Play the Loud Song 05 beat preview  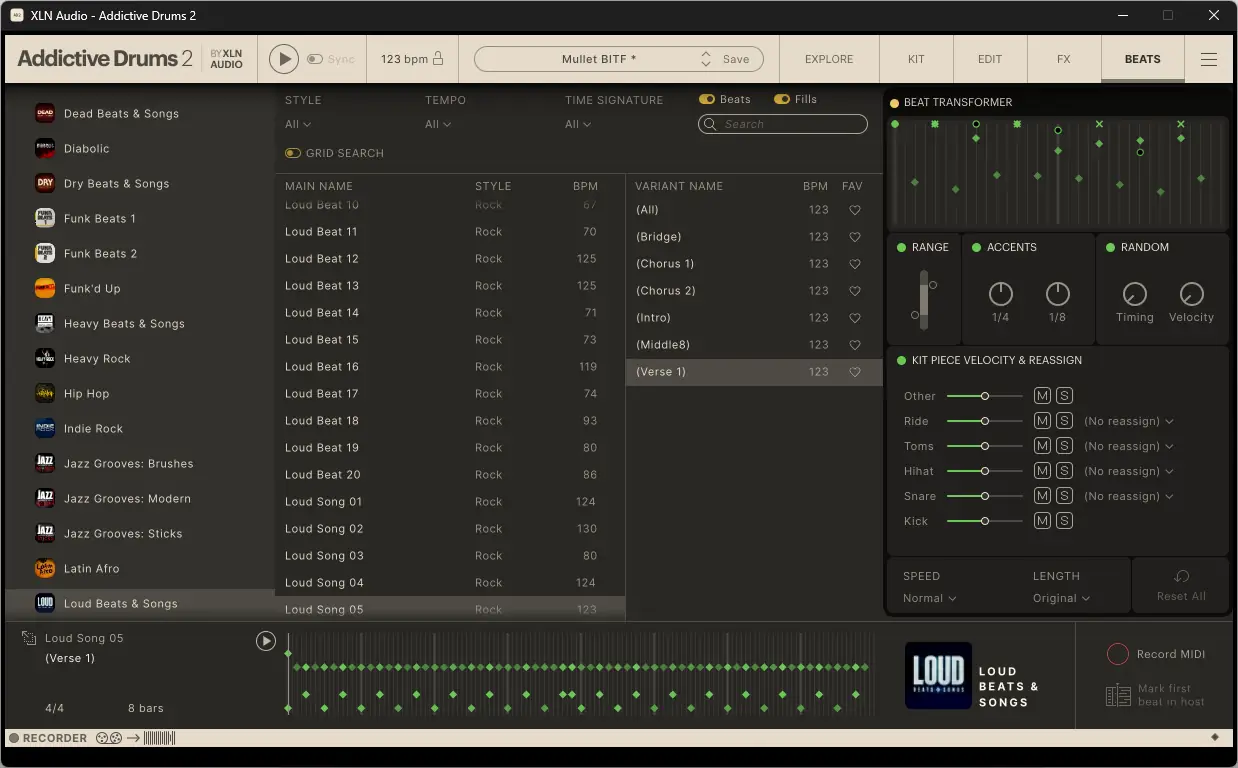coord(265,641)
